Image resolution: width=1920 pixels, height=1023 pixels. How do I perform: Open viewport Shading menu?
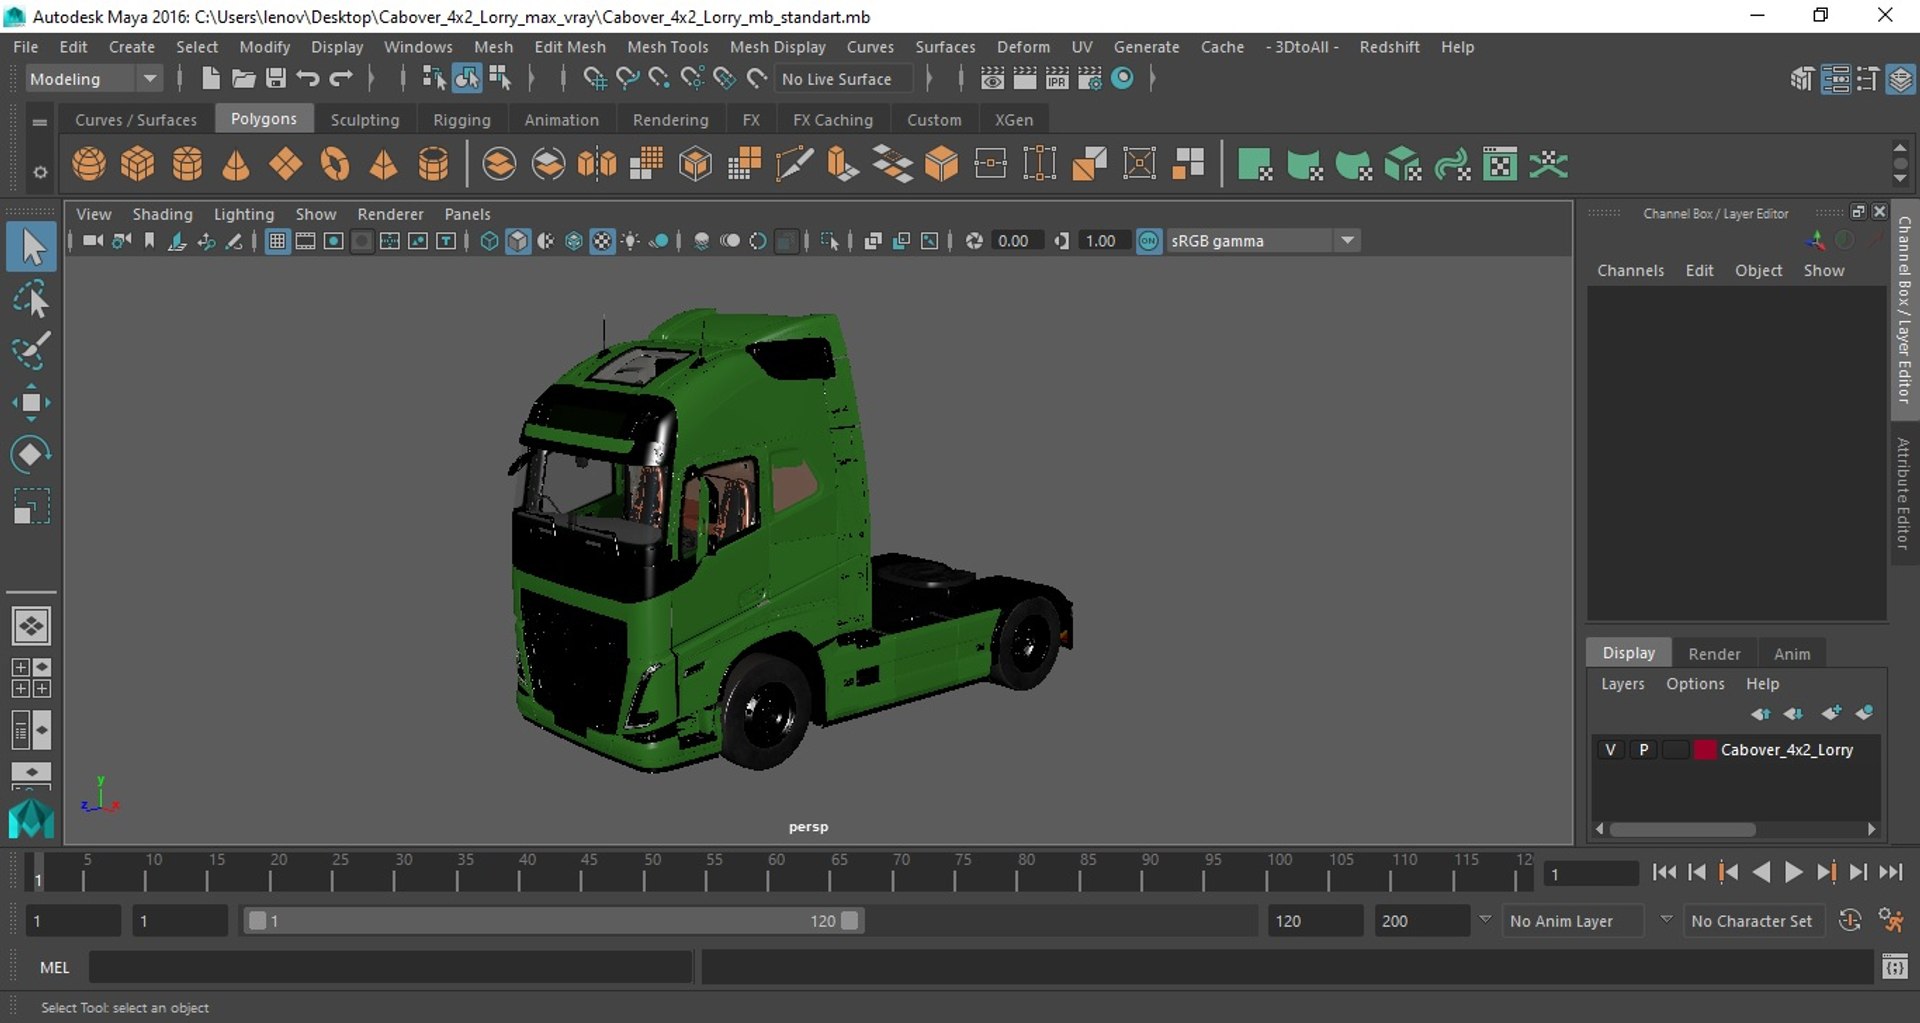click(x=162, y=214)
